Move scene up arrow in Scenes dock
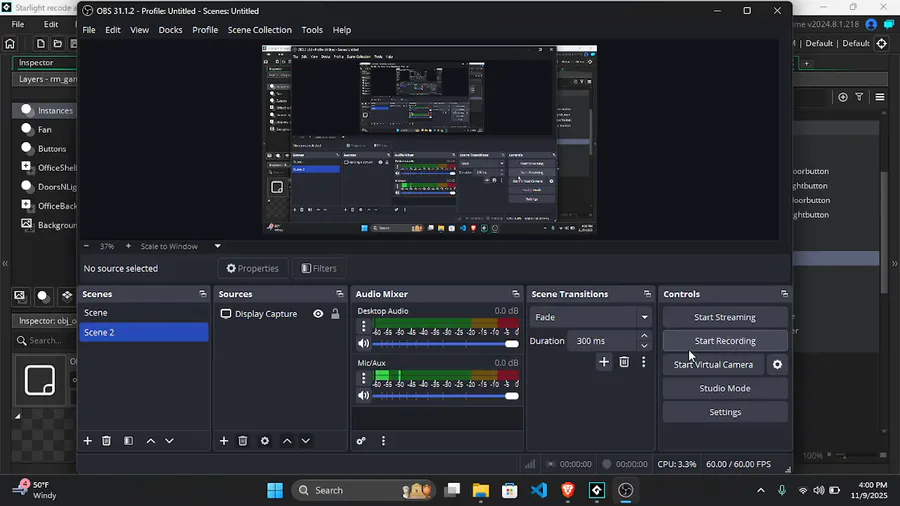 tap(150, 441)
